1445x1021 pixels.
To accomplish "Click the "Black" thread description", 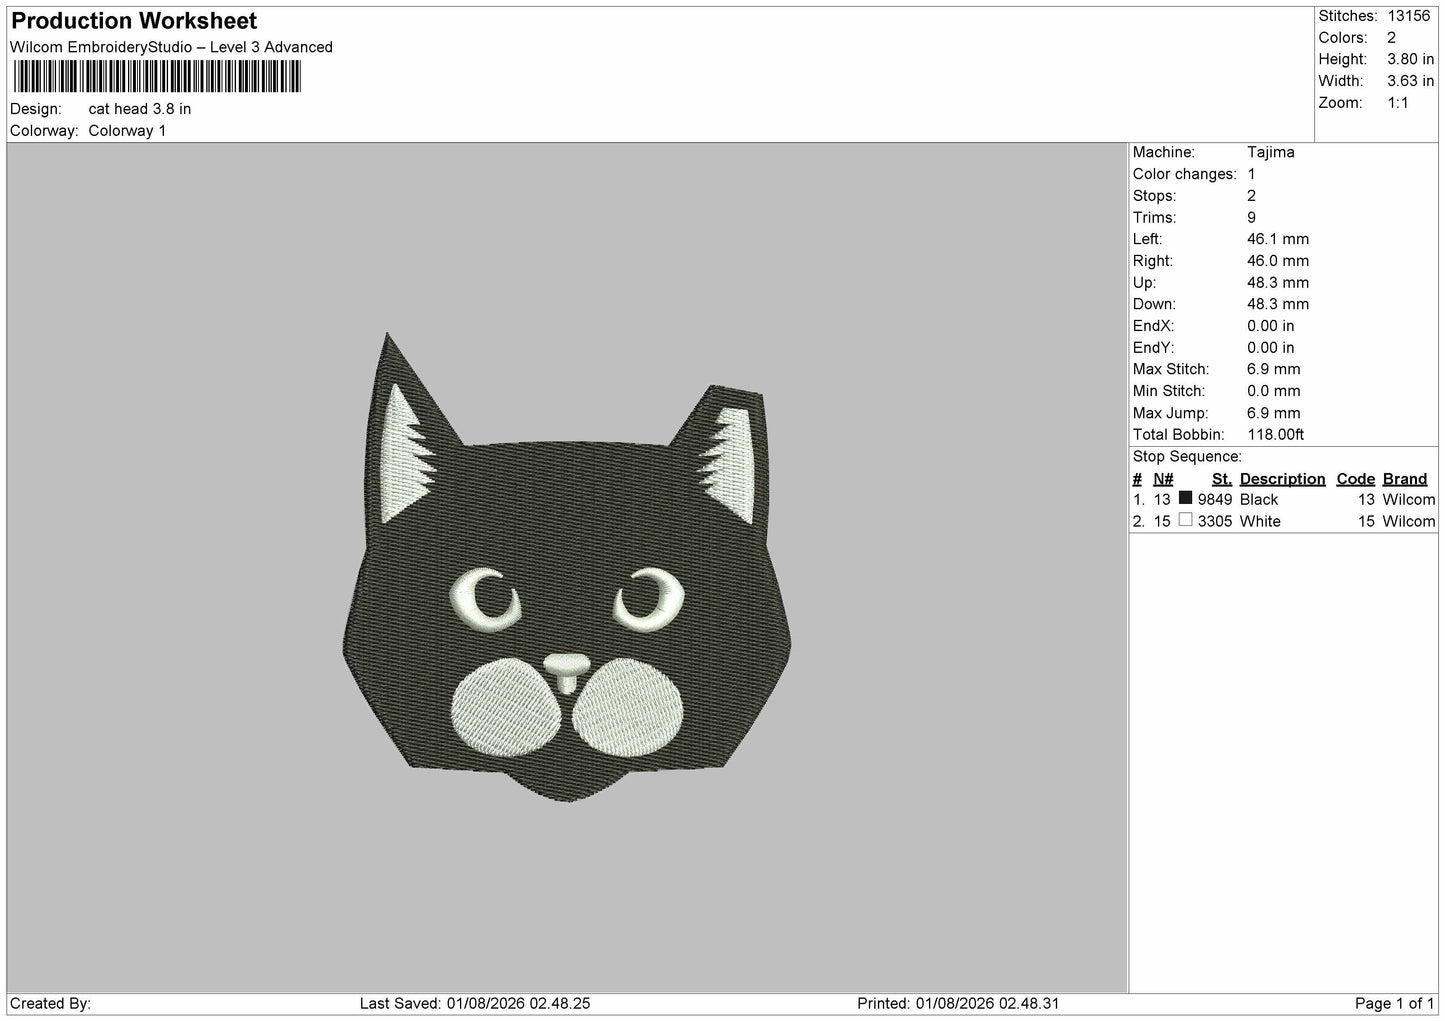I will point(1259,500).
